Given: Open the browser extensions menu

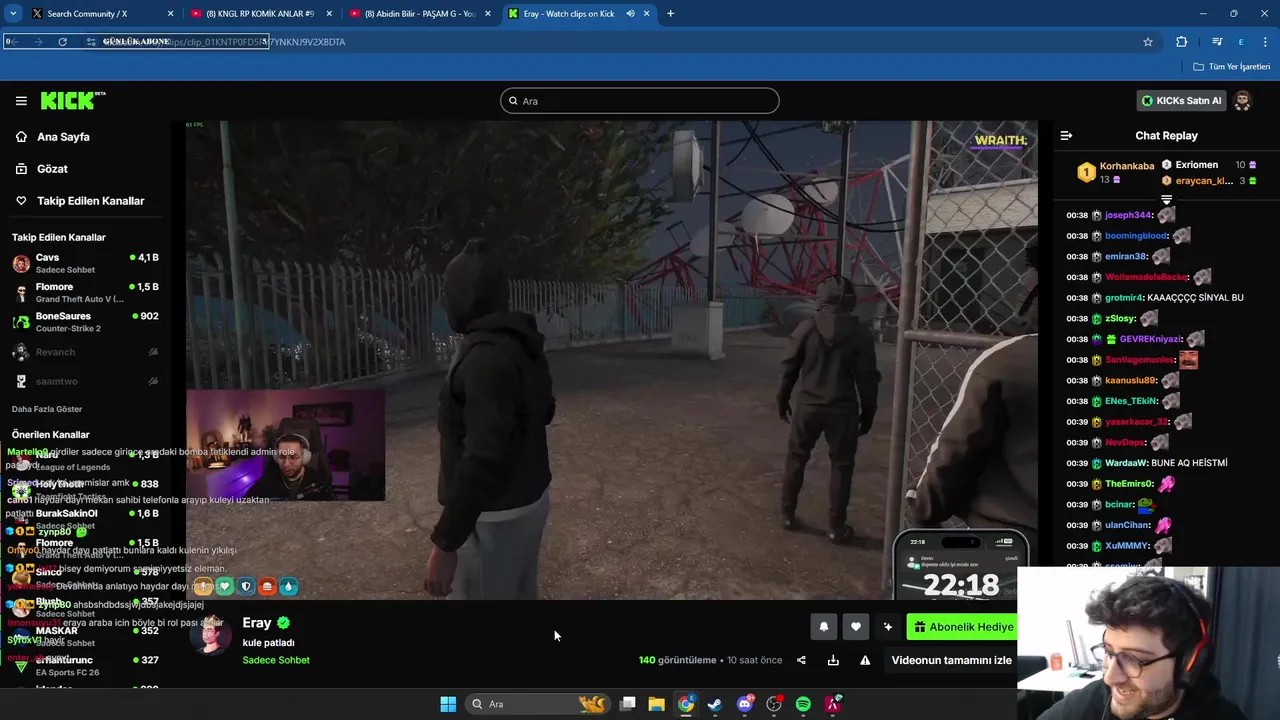Looking at the screenshot, I should (1182, 42).
